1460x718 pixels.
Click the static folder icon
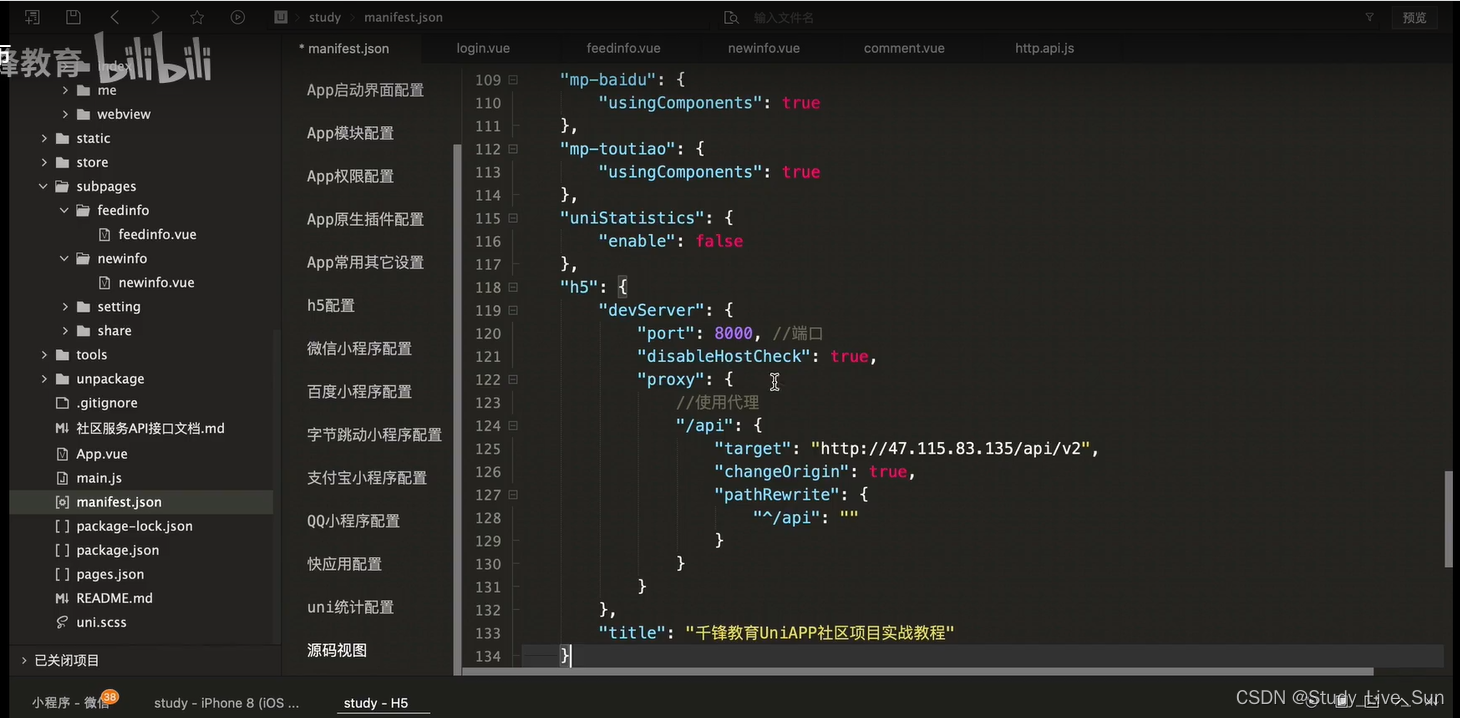(62, 138)
